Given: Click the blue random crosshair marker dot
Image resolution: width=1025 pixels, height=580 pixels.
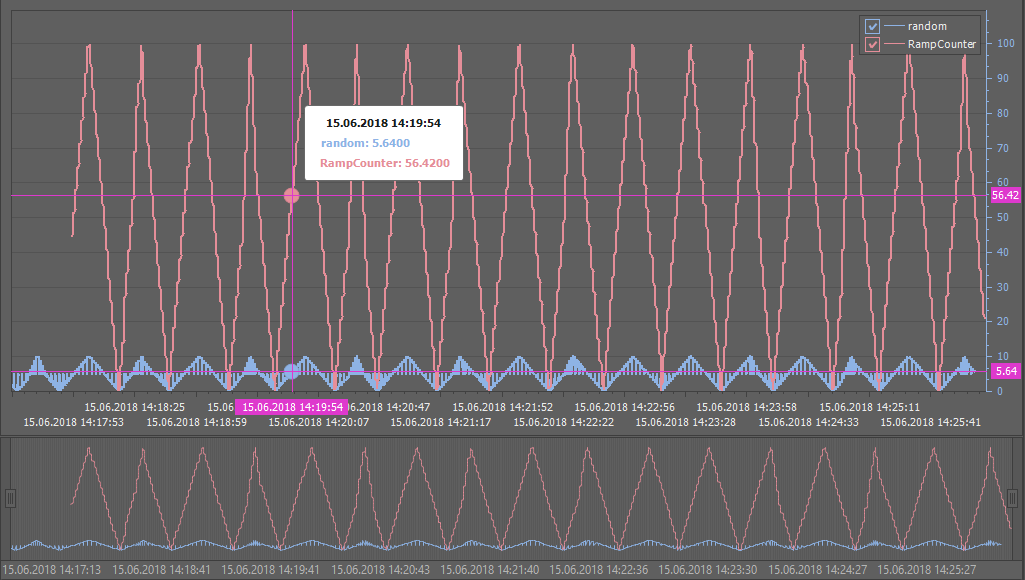Looking at the screenshot, I should click(292, 372).
